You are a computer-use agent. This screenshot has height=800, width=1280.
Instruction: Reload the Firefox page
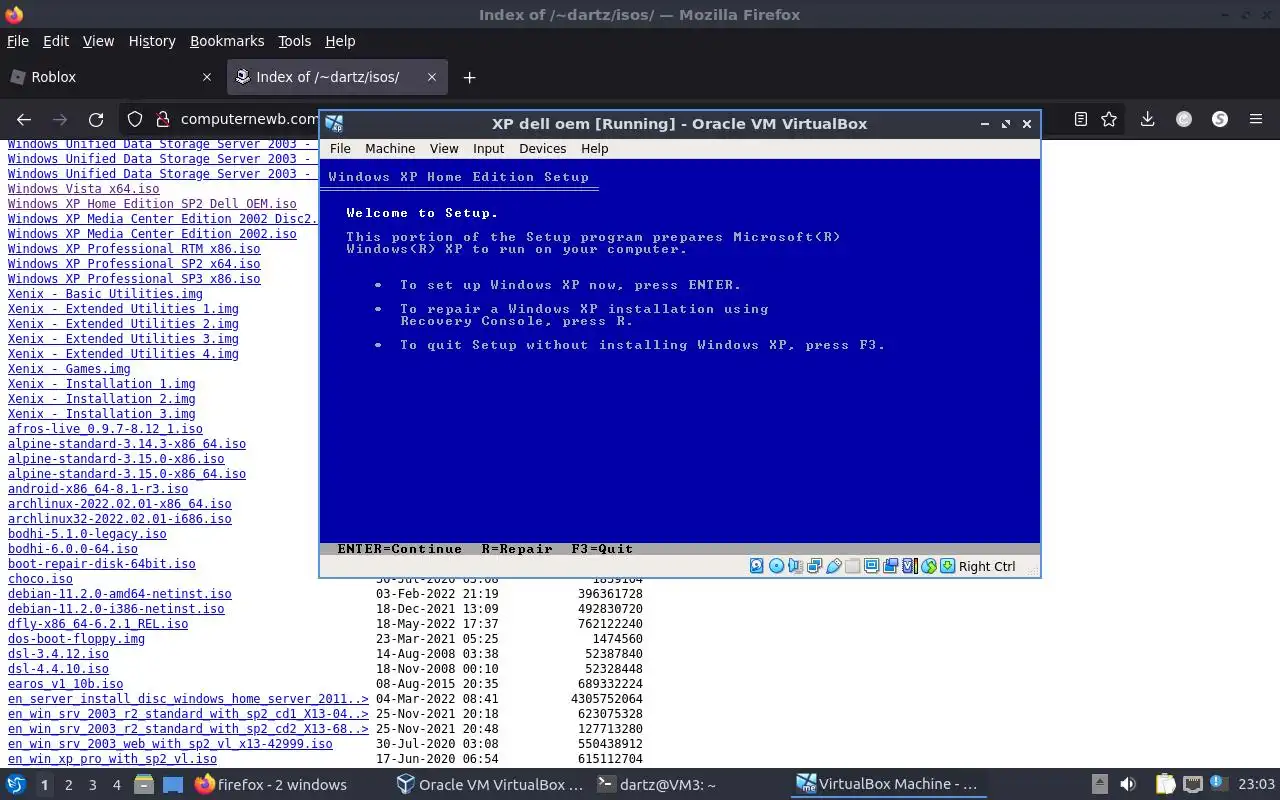96,119
